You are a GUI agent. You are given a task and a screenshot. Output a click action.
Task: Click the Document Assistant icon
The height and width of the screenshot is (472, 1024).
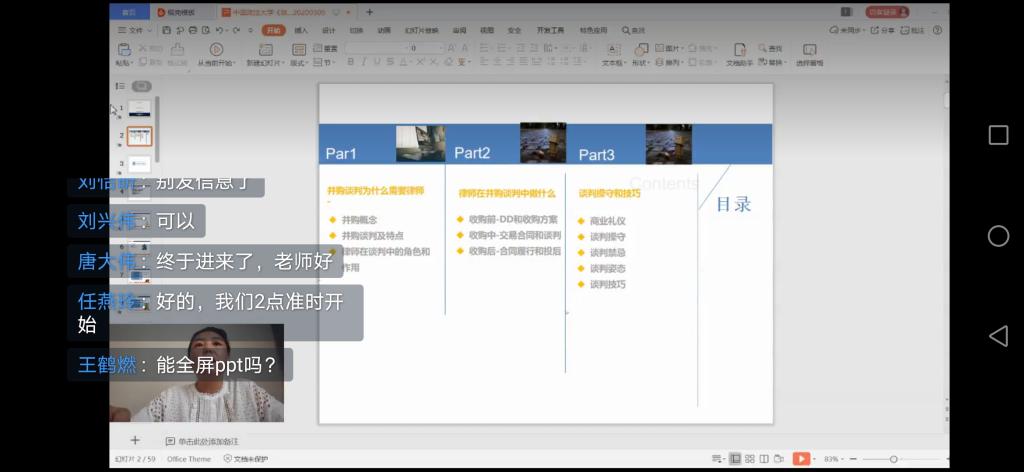click(x=739, y=50)
